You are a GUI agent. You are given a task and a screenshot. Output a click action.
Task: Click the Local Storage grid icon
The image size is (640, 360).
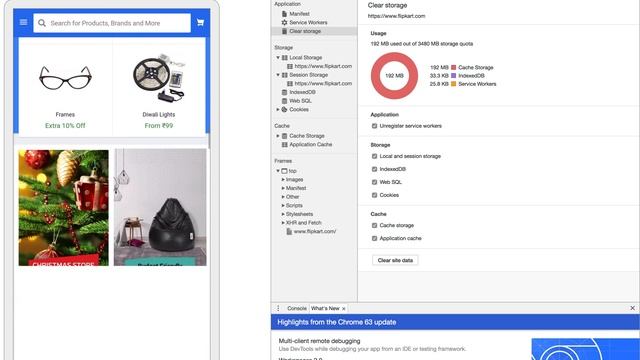pyautogui.click(x=285, y=58)
